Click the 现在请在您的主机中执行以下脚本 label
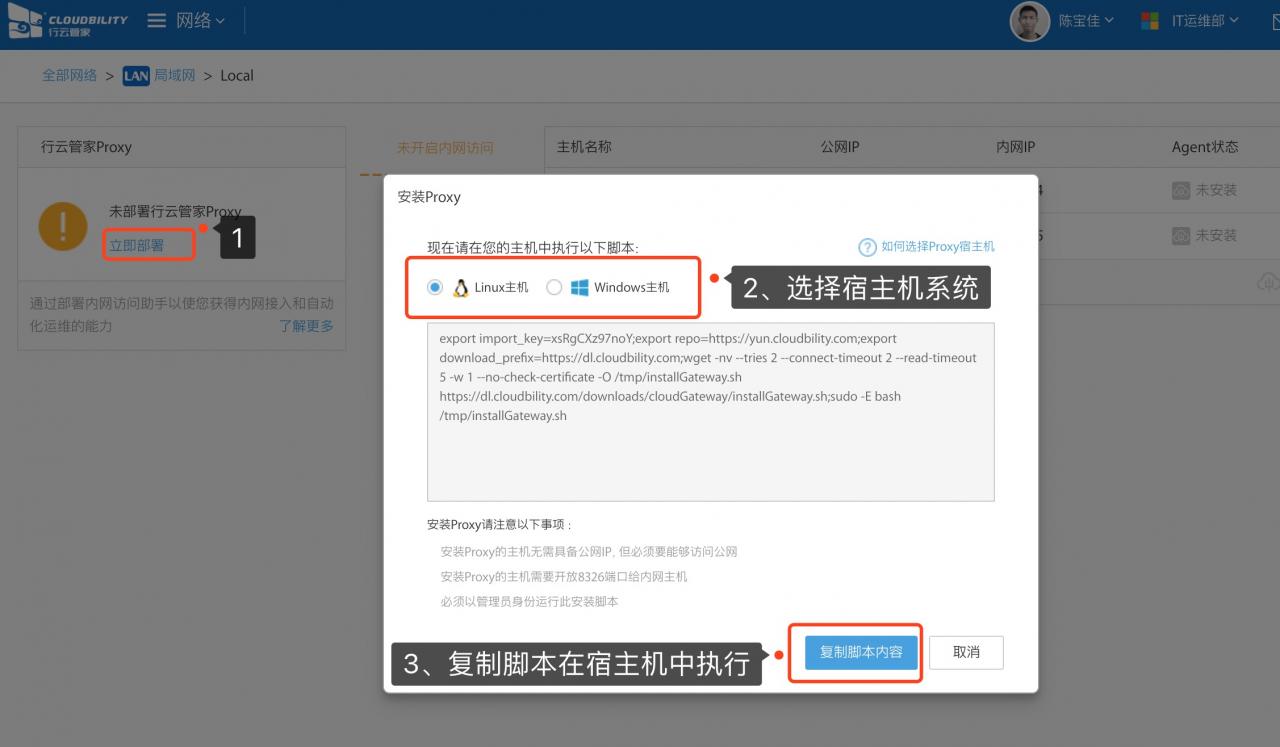Image resolution: width=1280 pixels, height=747 pixels. point(533,248)
